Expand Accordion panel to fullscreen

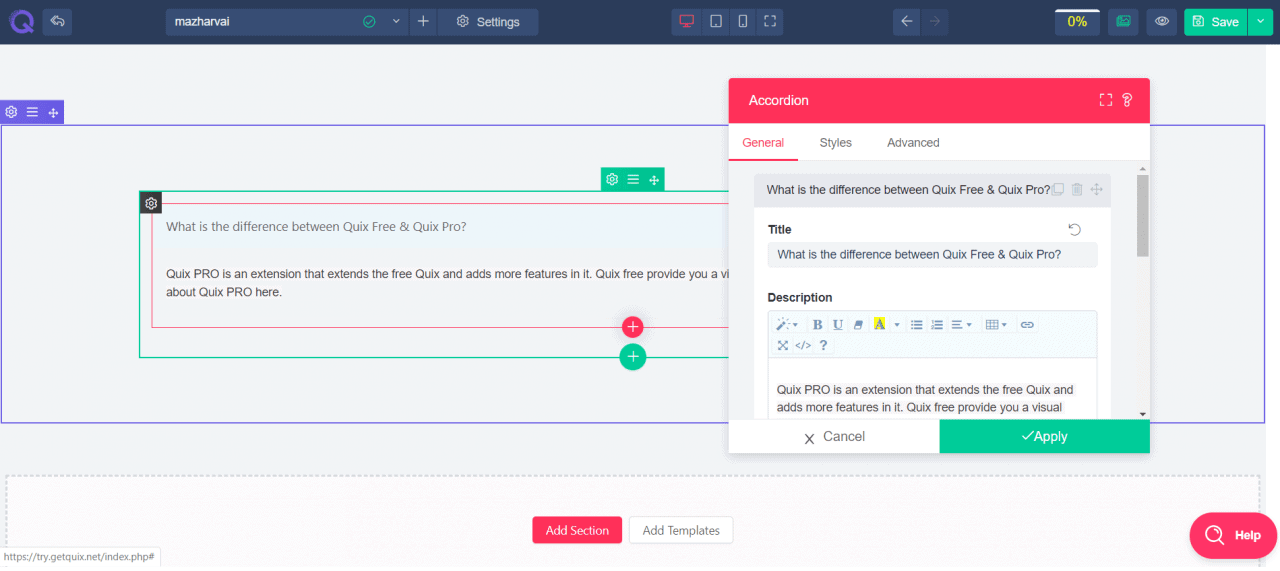tap(1105, 100)
